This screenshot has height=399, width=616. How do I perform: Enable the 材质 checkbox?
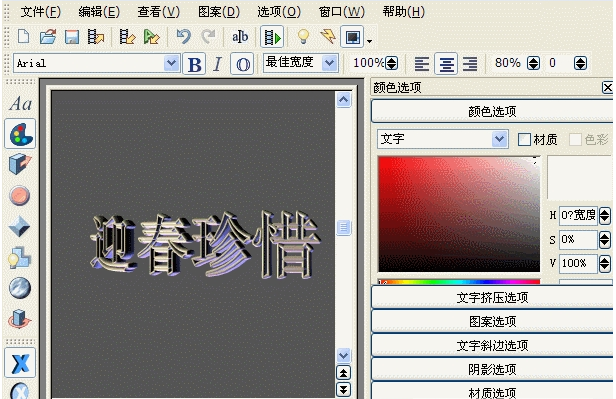pyautogui.click(x=524, y=139)
